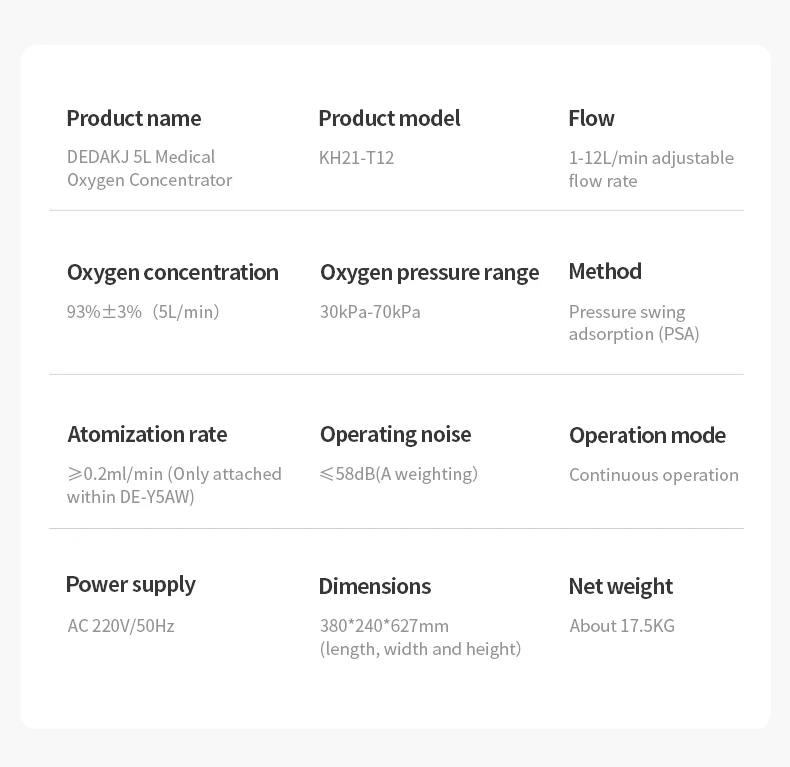Click the "Atomization rate" heading
The width and height of the screenshot is (790, 767).
[147, 434]
